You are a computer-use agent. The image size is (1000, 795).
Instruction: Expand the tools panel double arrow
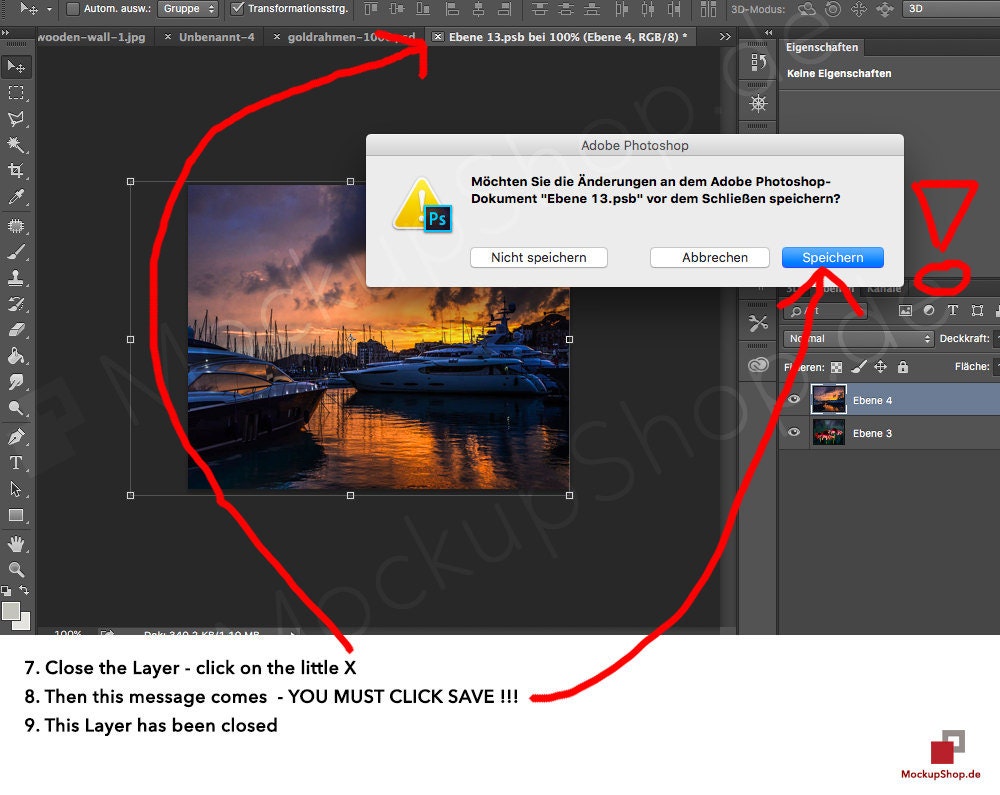(x=5, y=33)
